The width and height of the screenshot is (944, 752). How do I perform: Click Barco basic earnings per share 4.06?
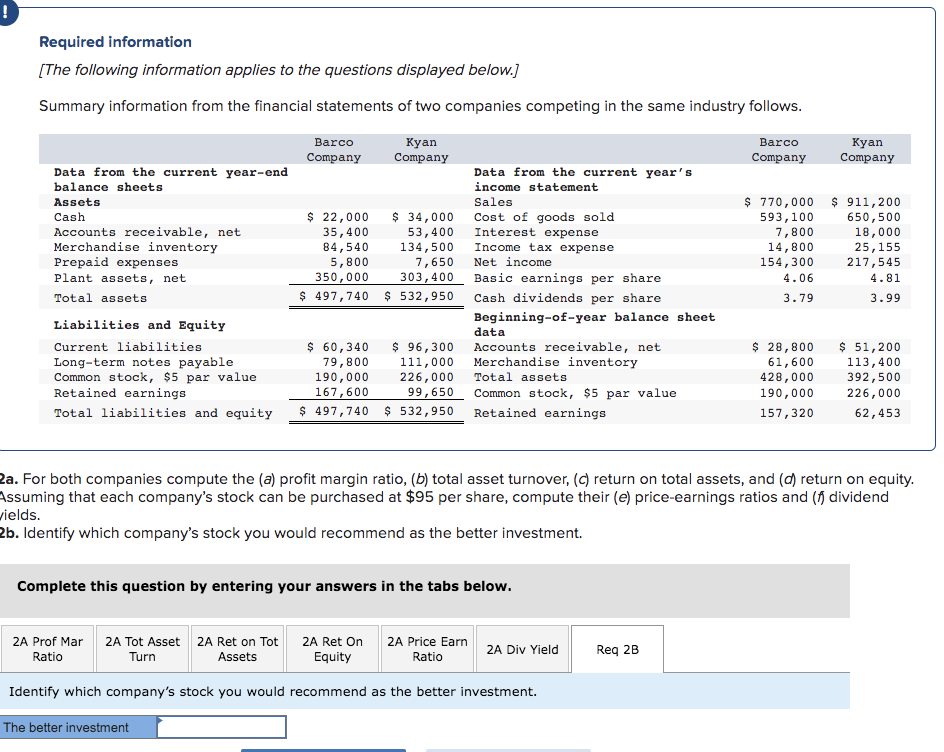(x=798, y=278)
